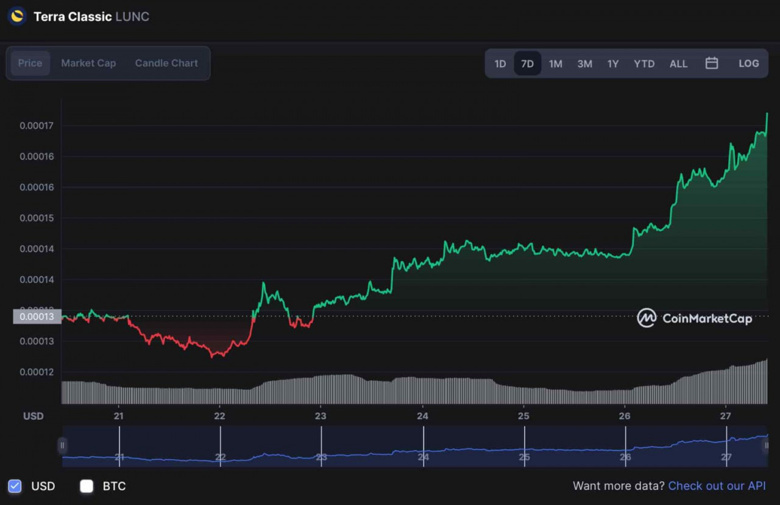The width and height of the screenshot is (780, 505).
Task: Uncheck the USD currency checkbox
Action: (x=15, y=486)
